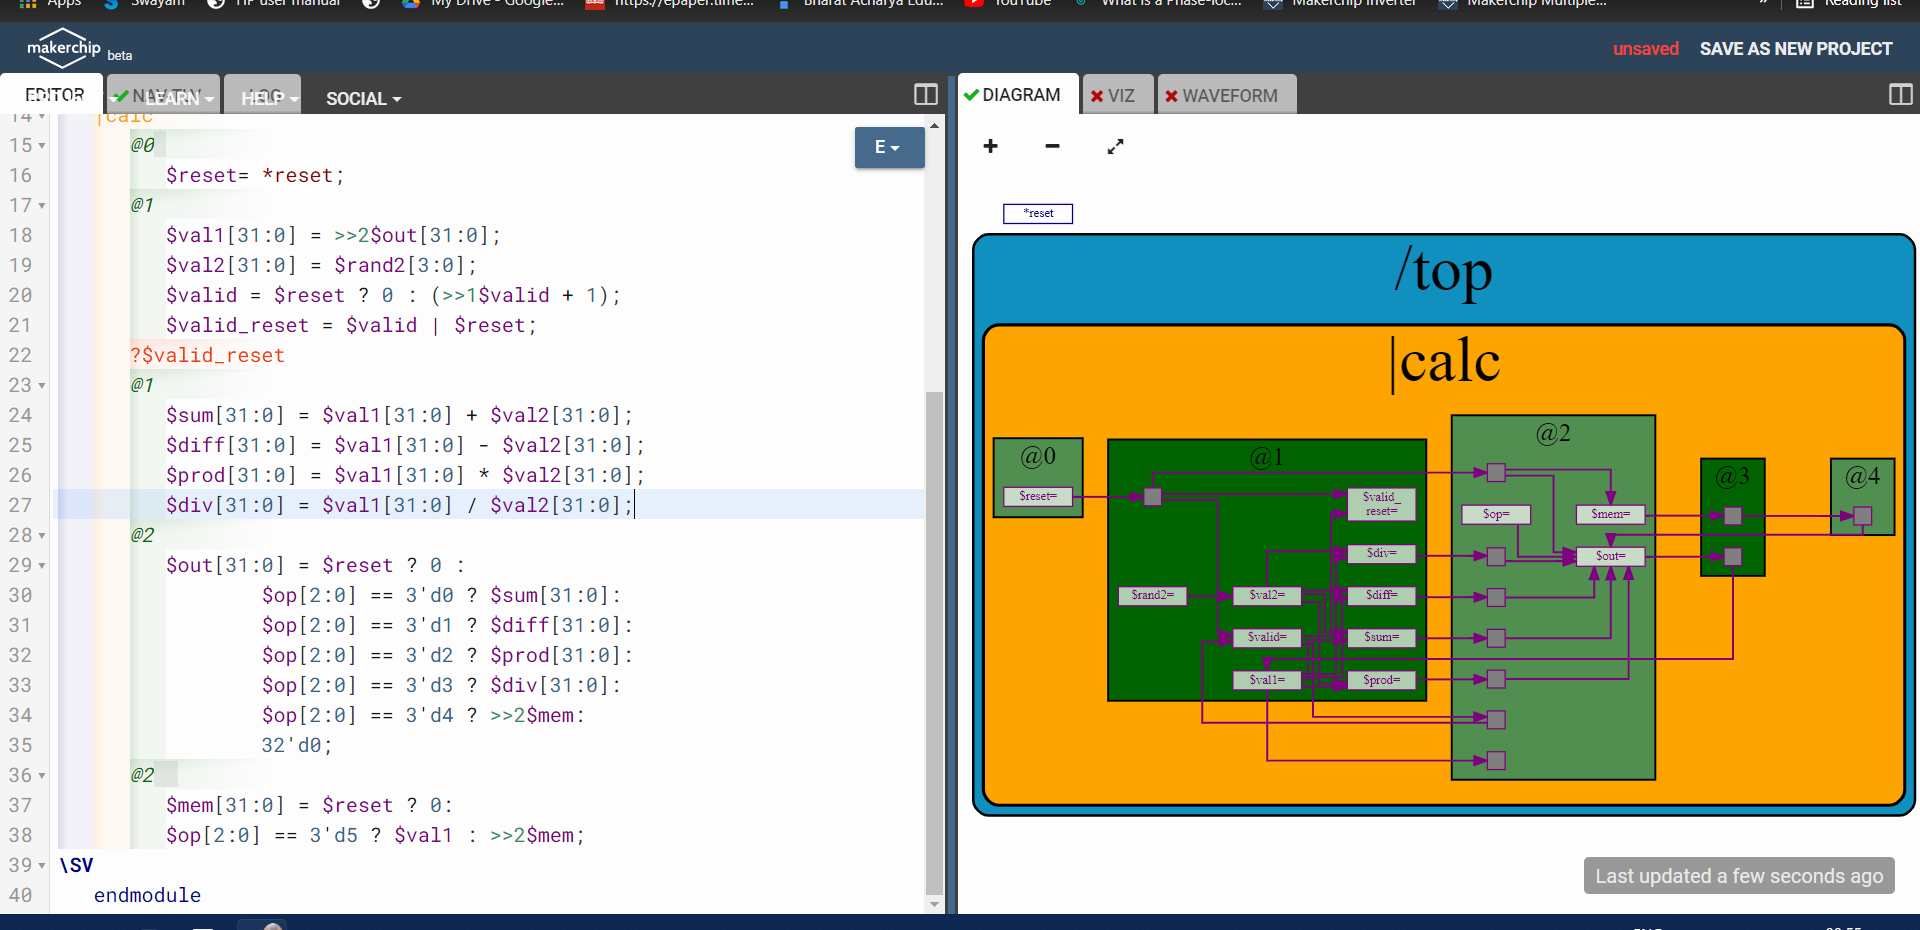Click SAVE AS NEW PROJECT
This screenshot has width=1920, height=930.
pyautogui.click(x=1796, y=49)
